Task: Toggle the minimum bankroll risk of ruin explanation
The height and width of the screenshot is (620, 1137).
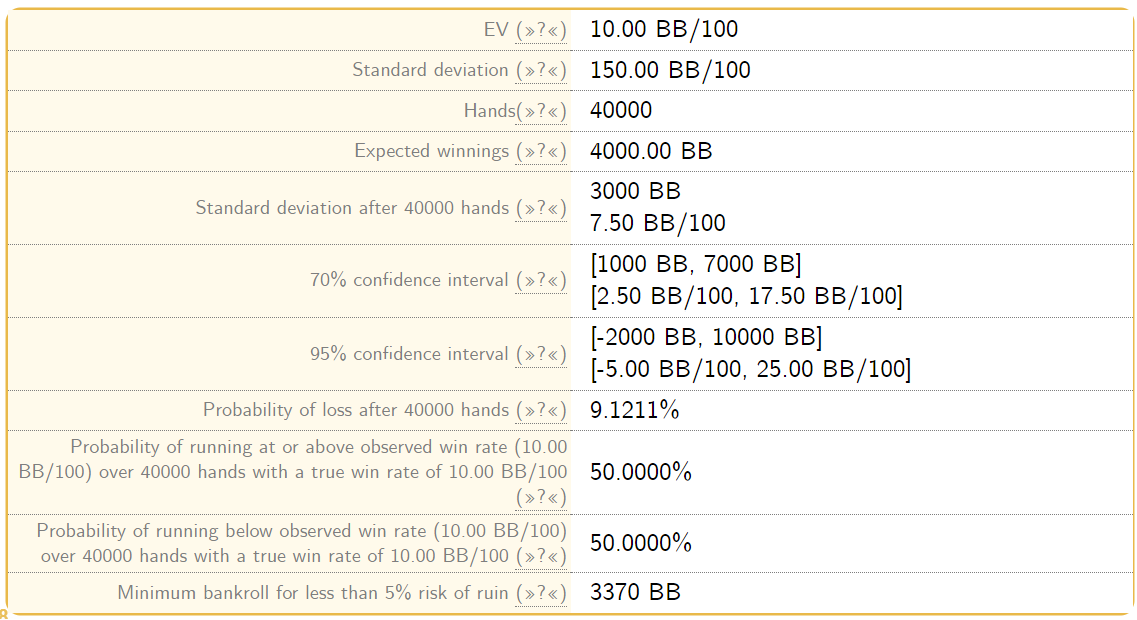Action: coord(541,592)
